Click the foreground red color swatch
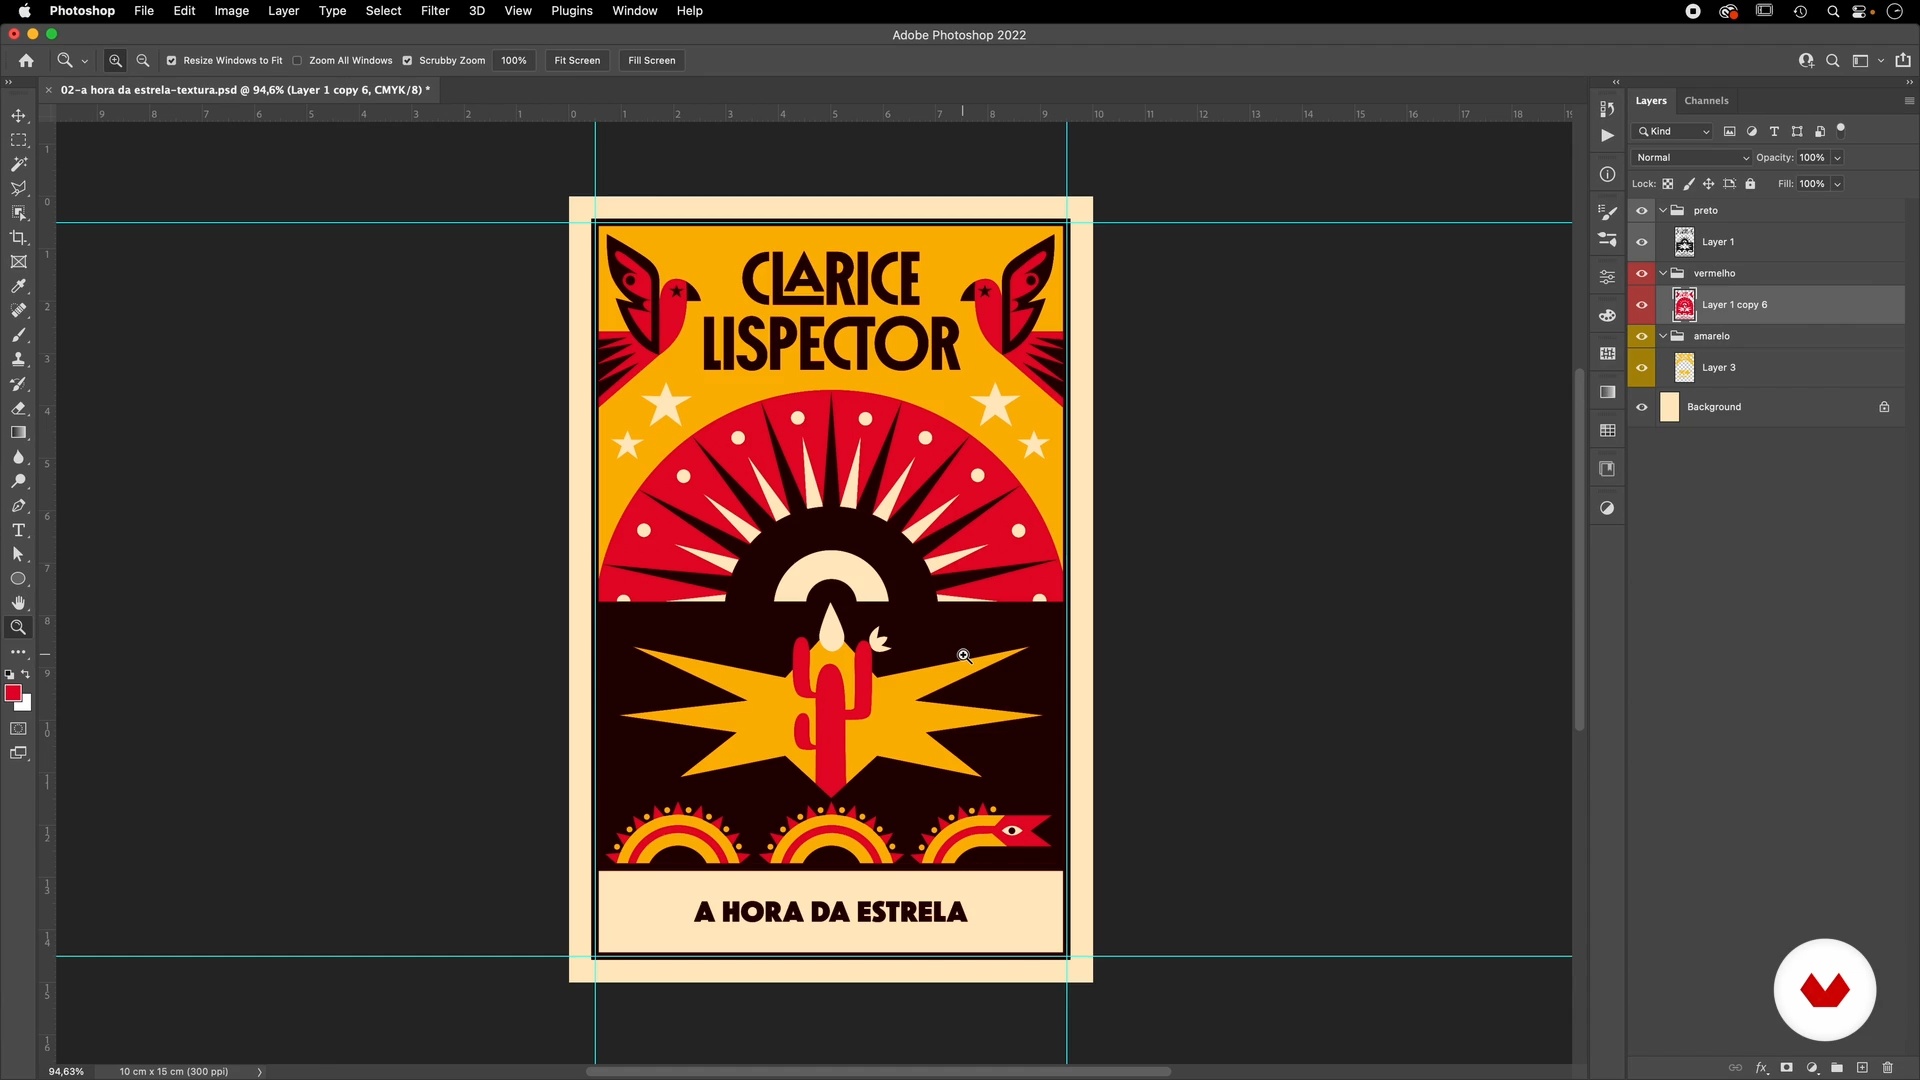The height and width of the screenshot is (1080, 1920). tap(13, 693)
